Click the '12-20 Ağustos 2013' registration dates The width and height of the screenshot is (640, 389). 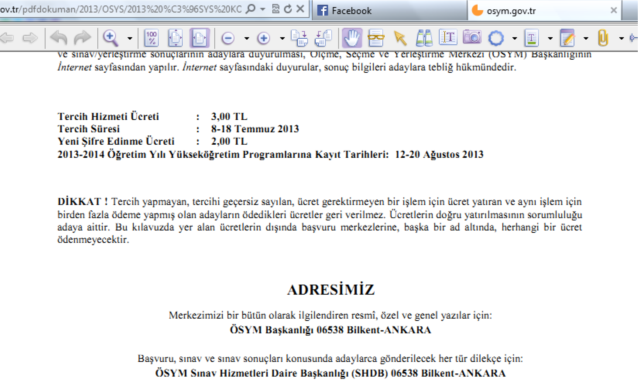439,155
